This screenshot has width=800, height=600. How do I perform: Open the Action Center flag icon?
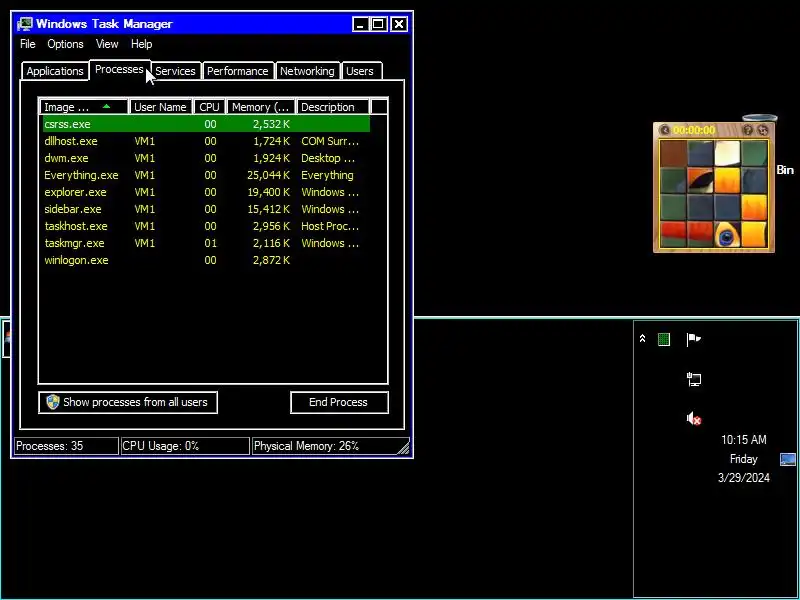[x=693, y=339]
